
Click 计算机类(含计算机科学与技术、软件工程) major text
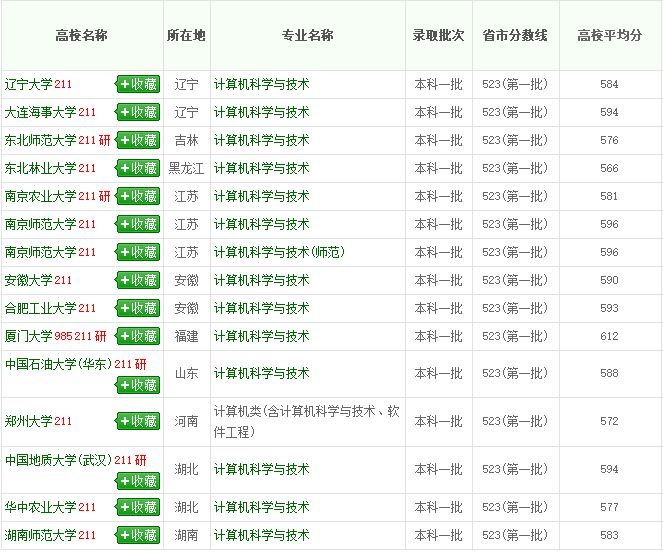click(x=307, y=421)
